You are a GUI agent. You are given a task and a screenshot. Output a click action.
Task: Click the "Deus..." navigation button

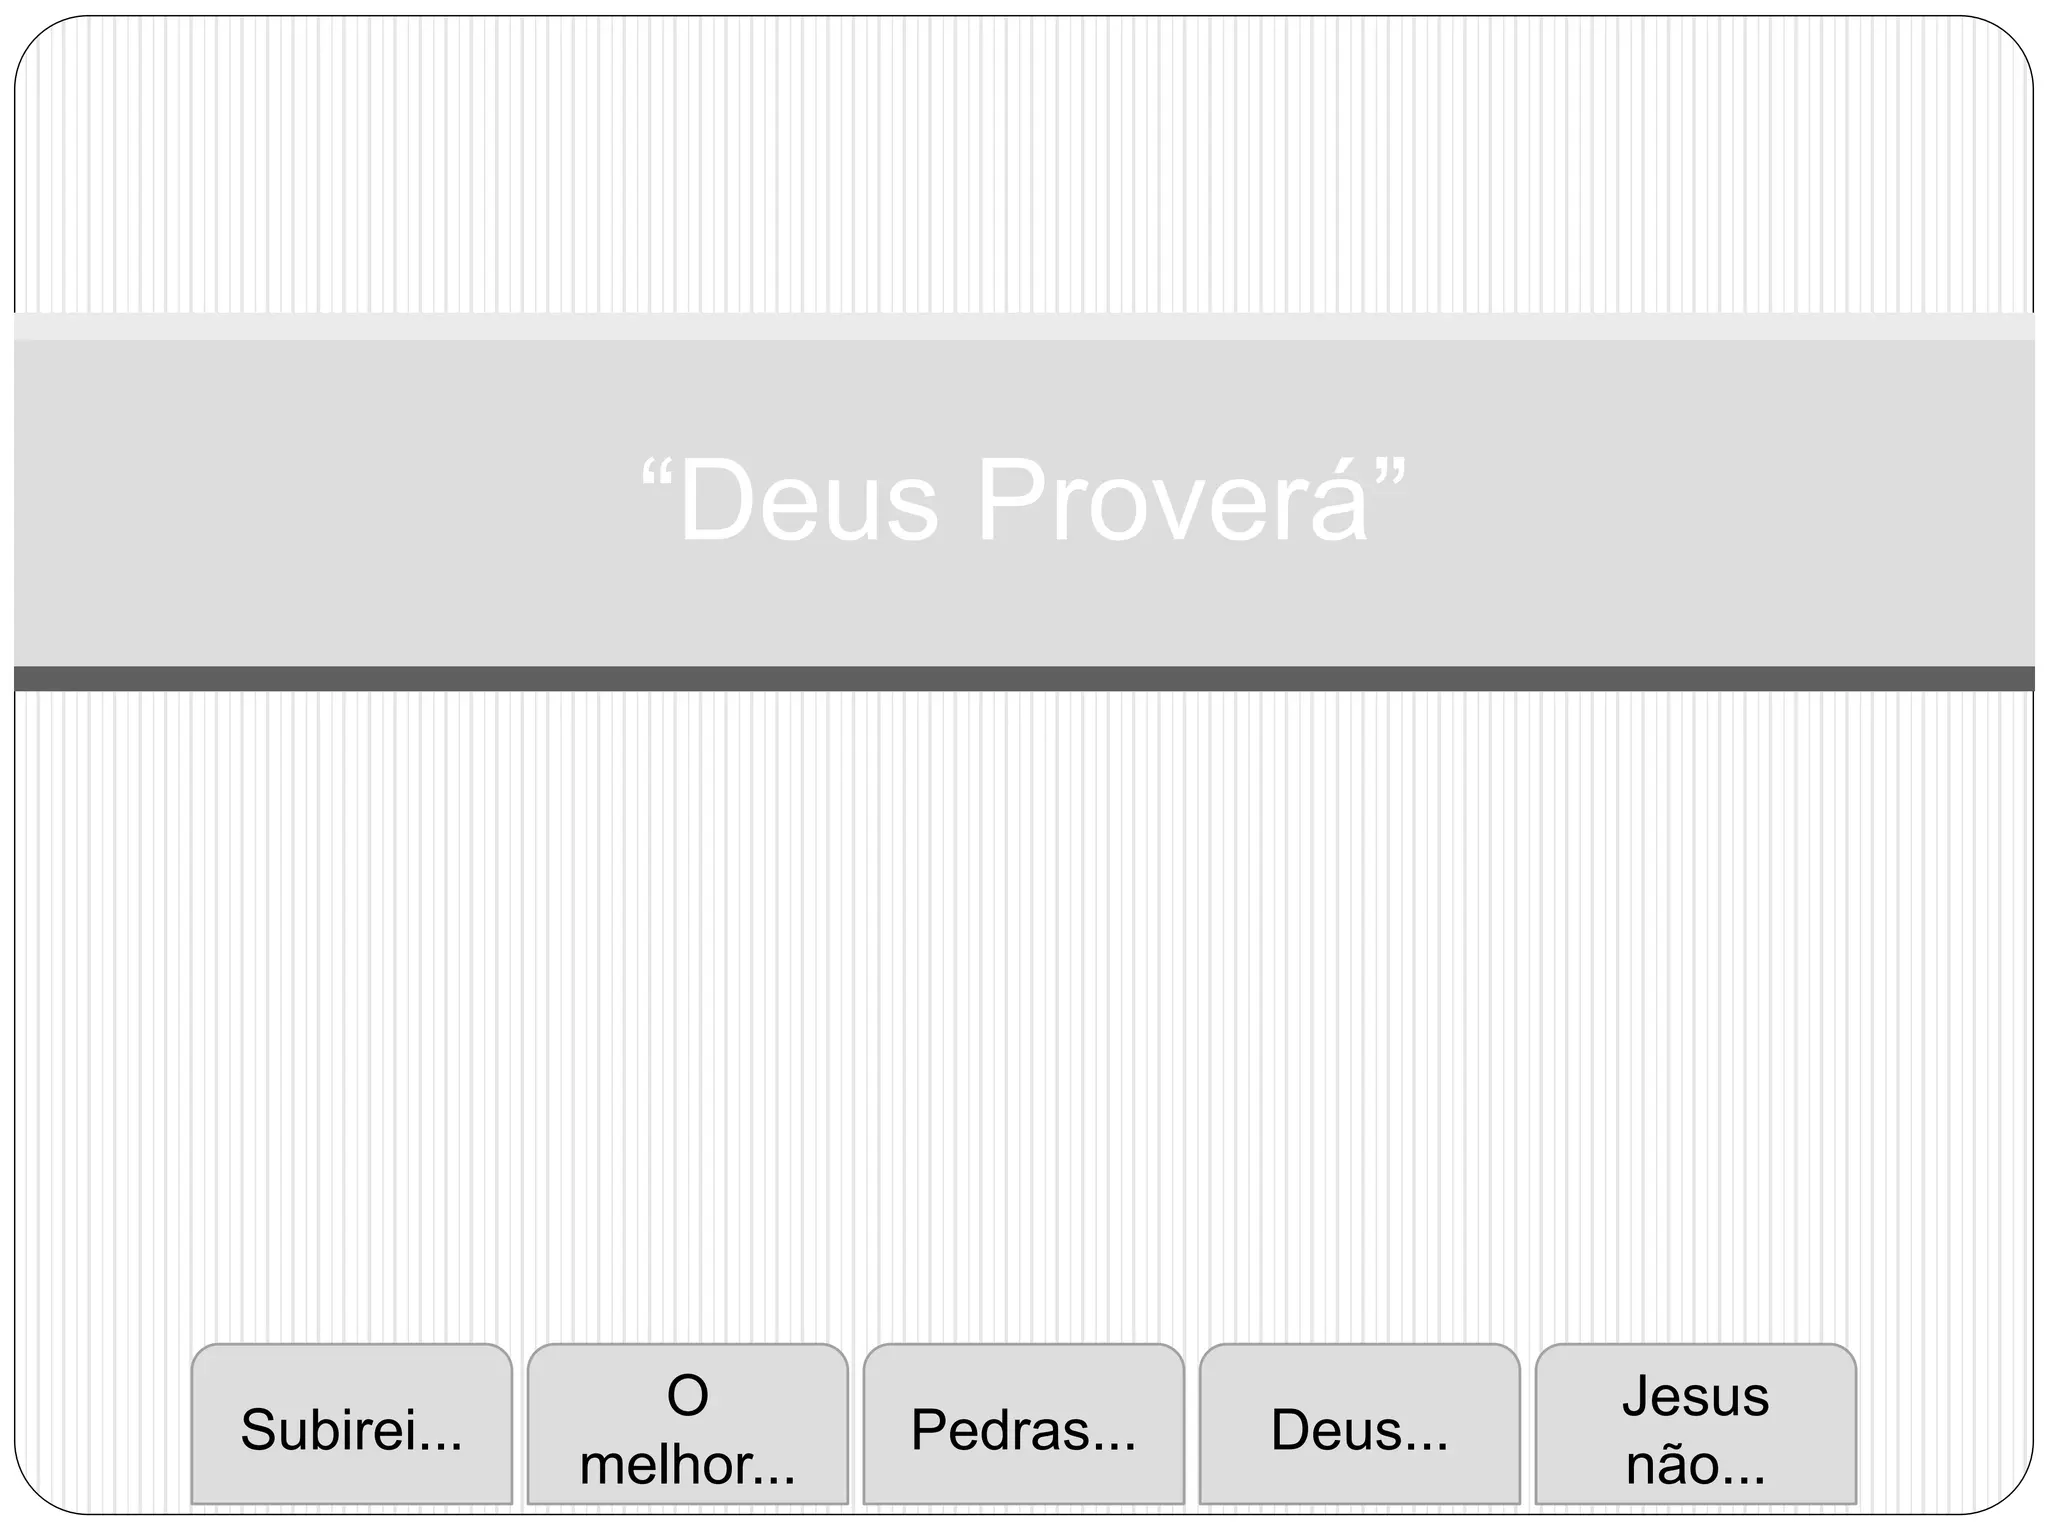1360,1424
